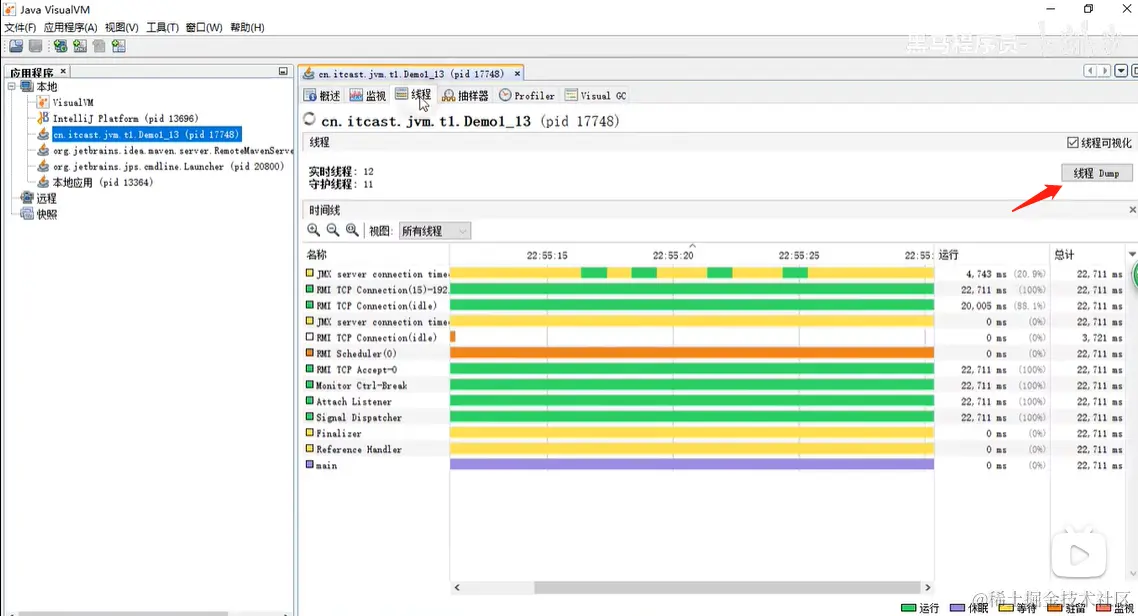Click the timeline scrollbar right arrow
The height and width of the screenshot is (616, 1138).
click(x=928, y=587)
